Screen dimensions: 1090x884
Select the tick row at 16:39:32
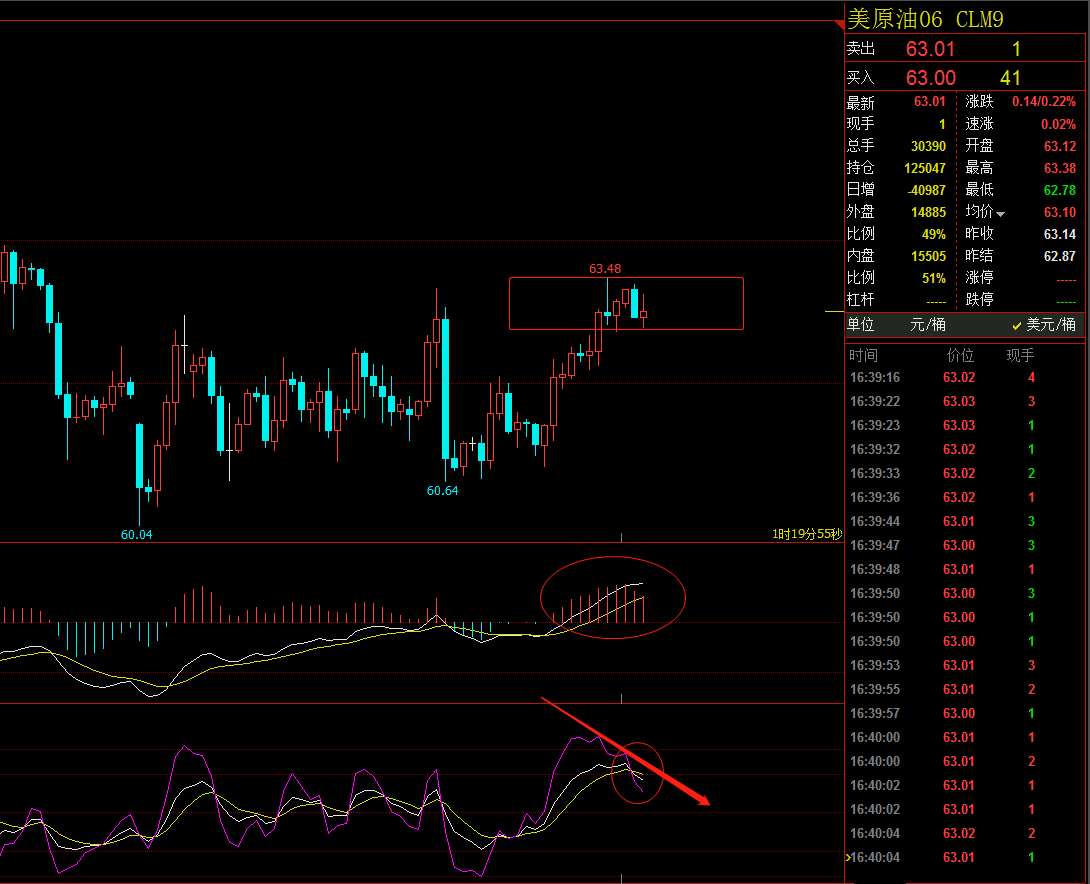point(964,449)
